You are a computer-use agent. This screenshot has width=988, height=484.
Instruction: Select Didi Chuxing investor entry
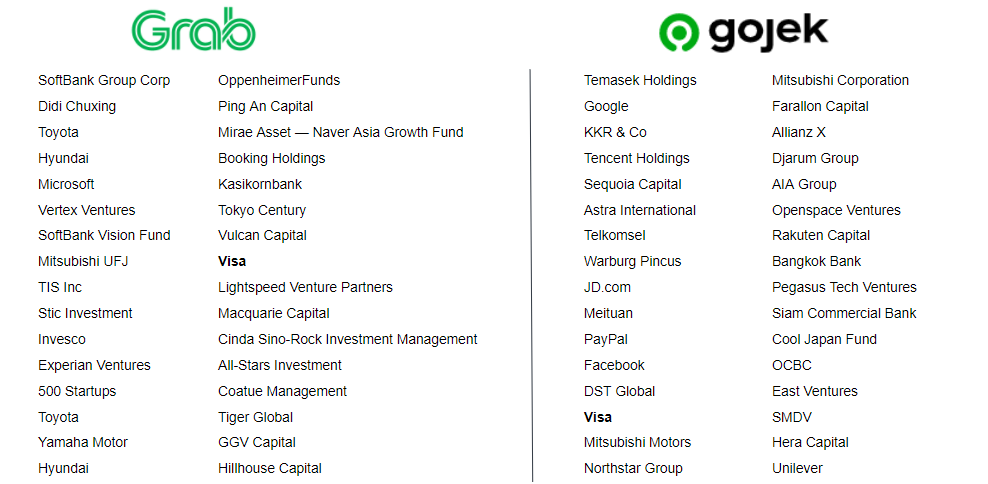(x=77, y=106)
